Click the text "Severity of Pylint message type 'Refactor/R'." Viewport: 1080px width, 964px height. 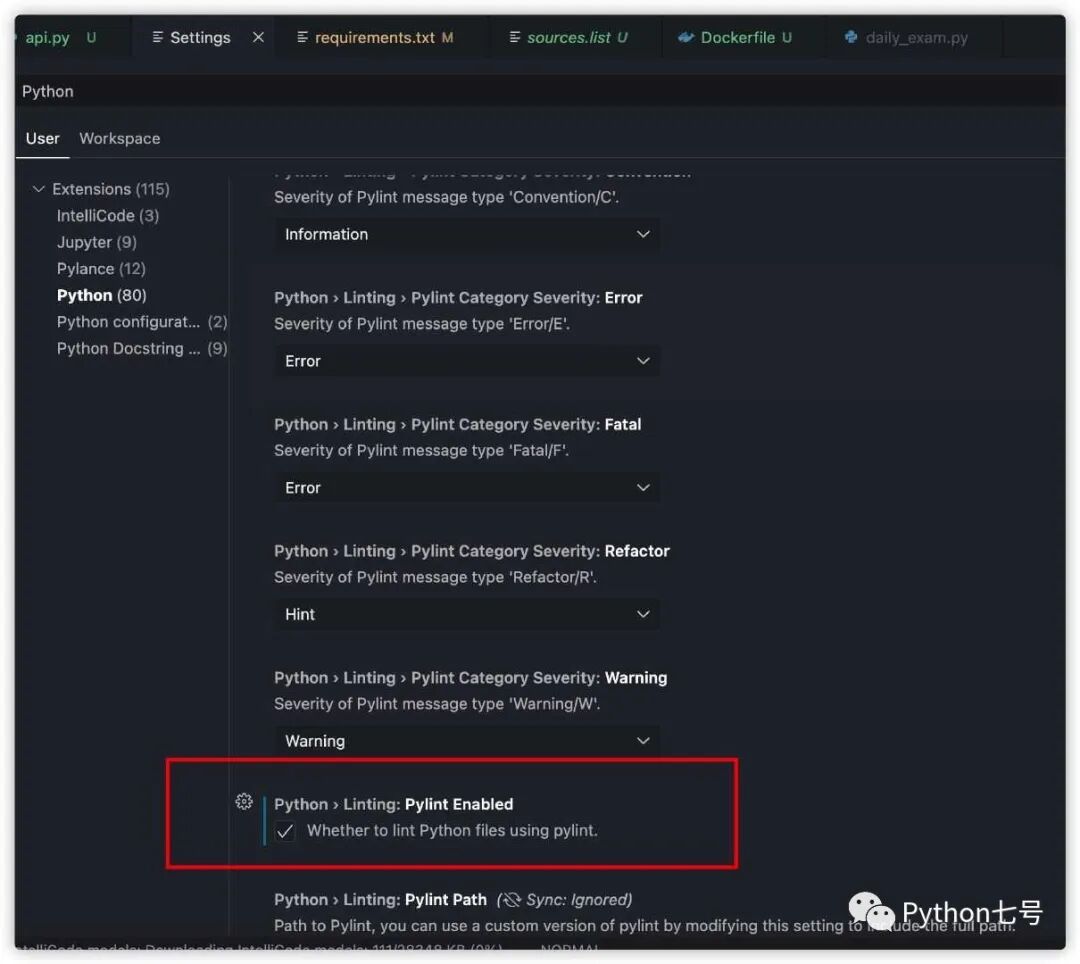pyautogui.click(x=435, y=578)
